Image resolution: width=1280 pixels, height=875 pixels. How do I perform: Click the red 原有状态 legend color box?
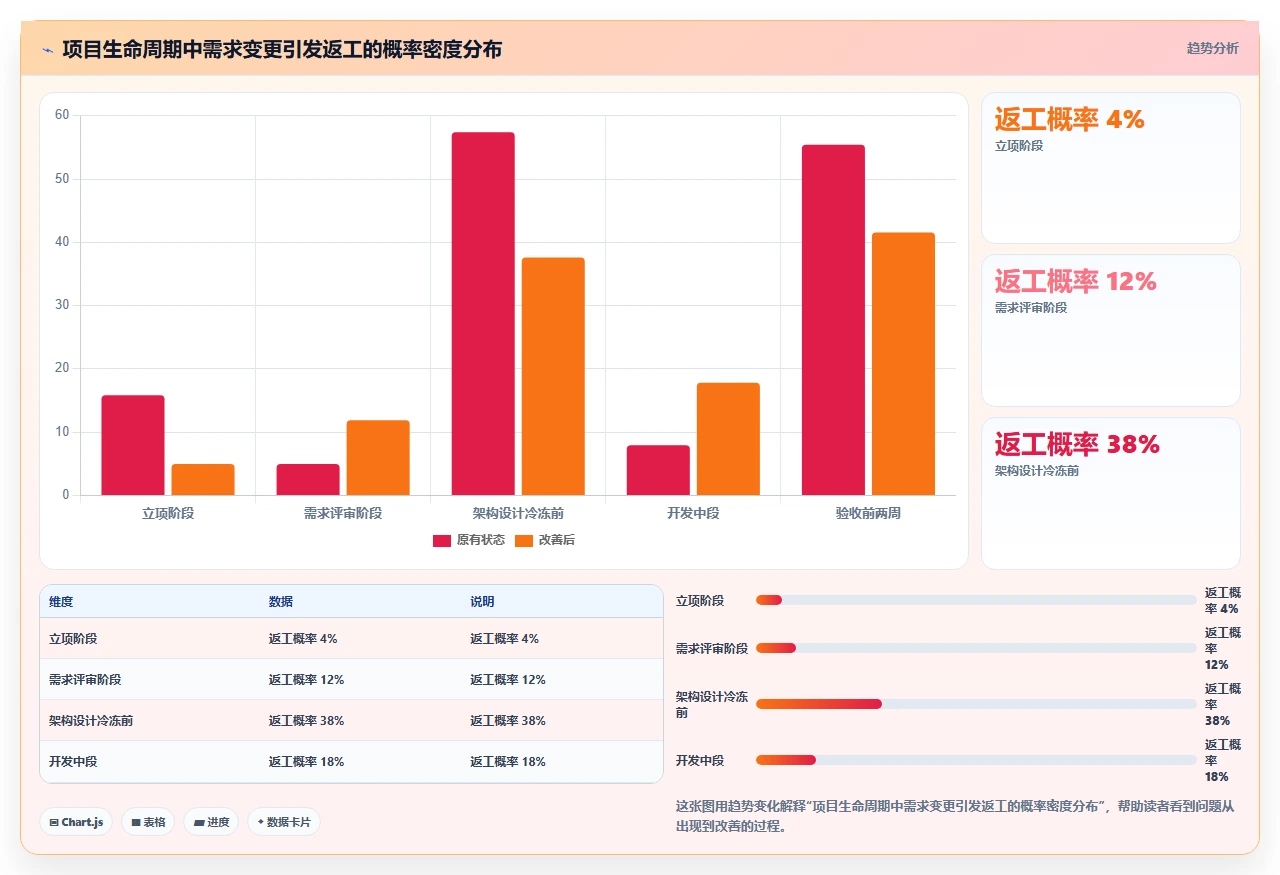[442, 540]
